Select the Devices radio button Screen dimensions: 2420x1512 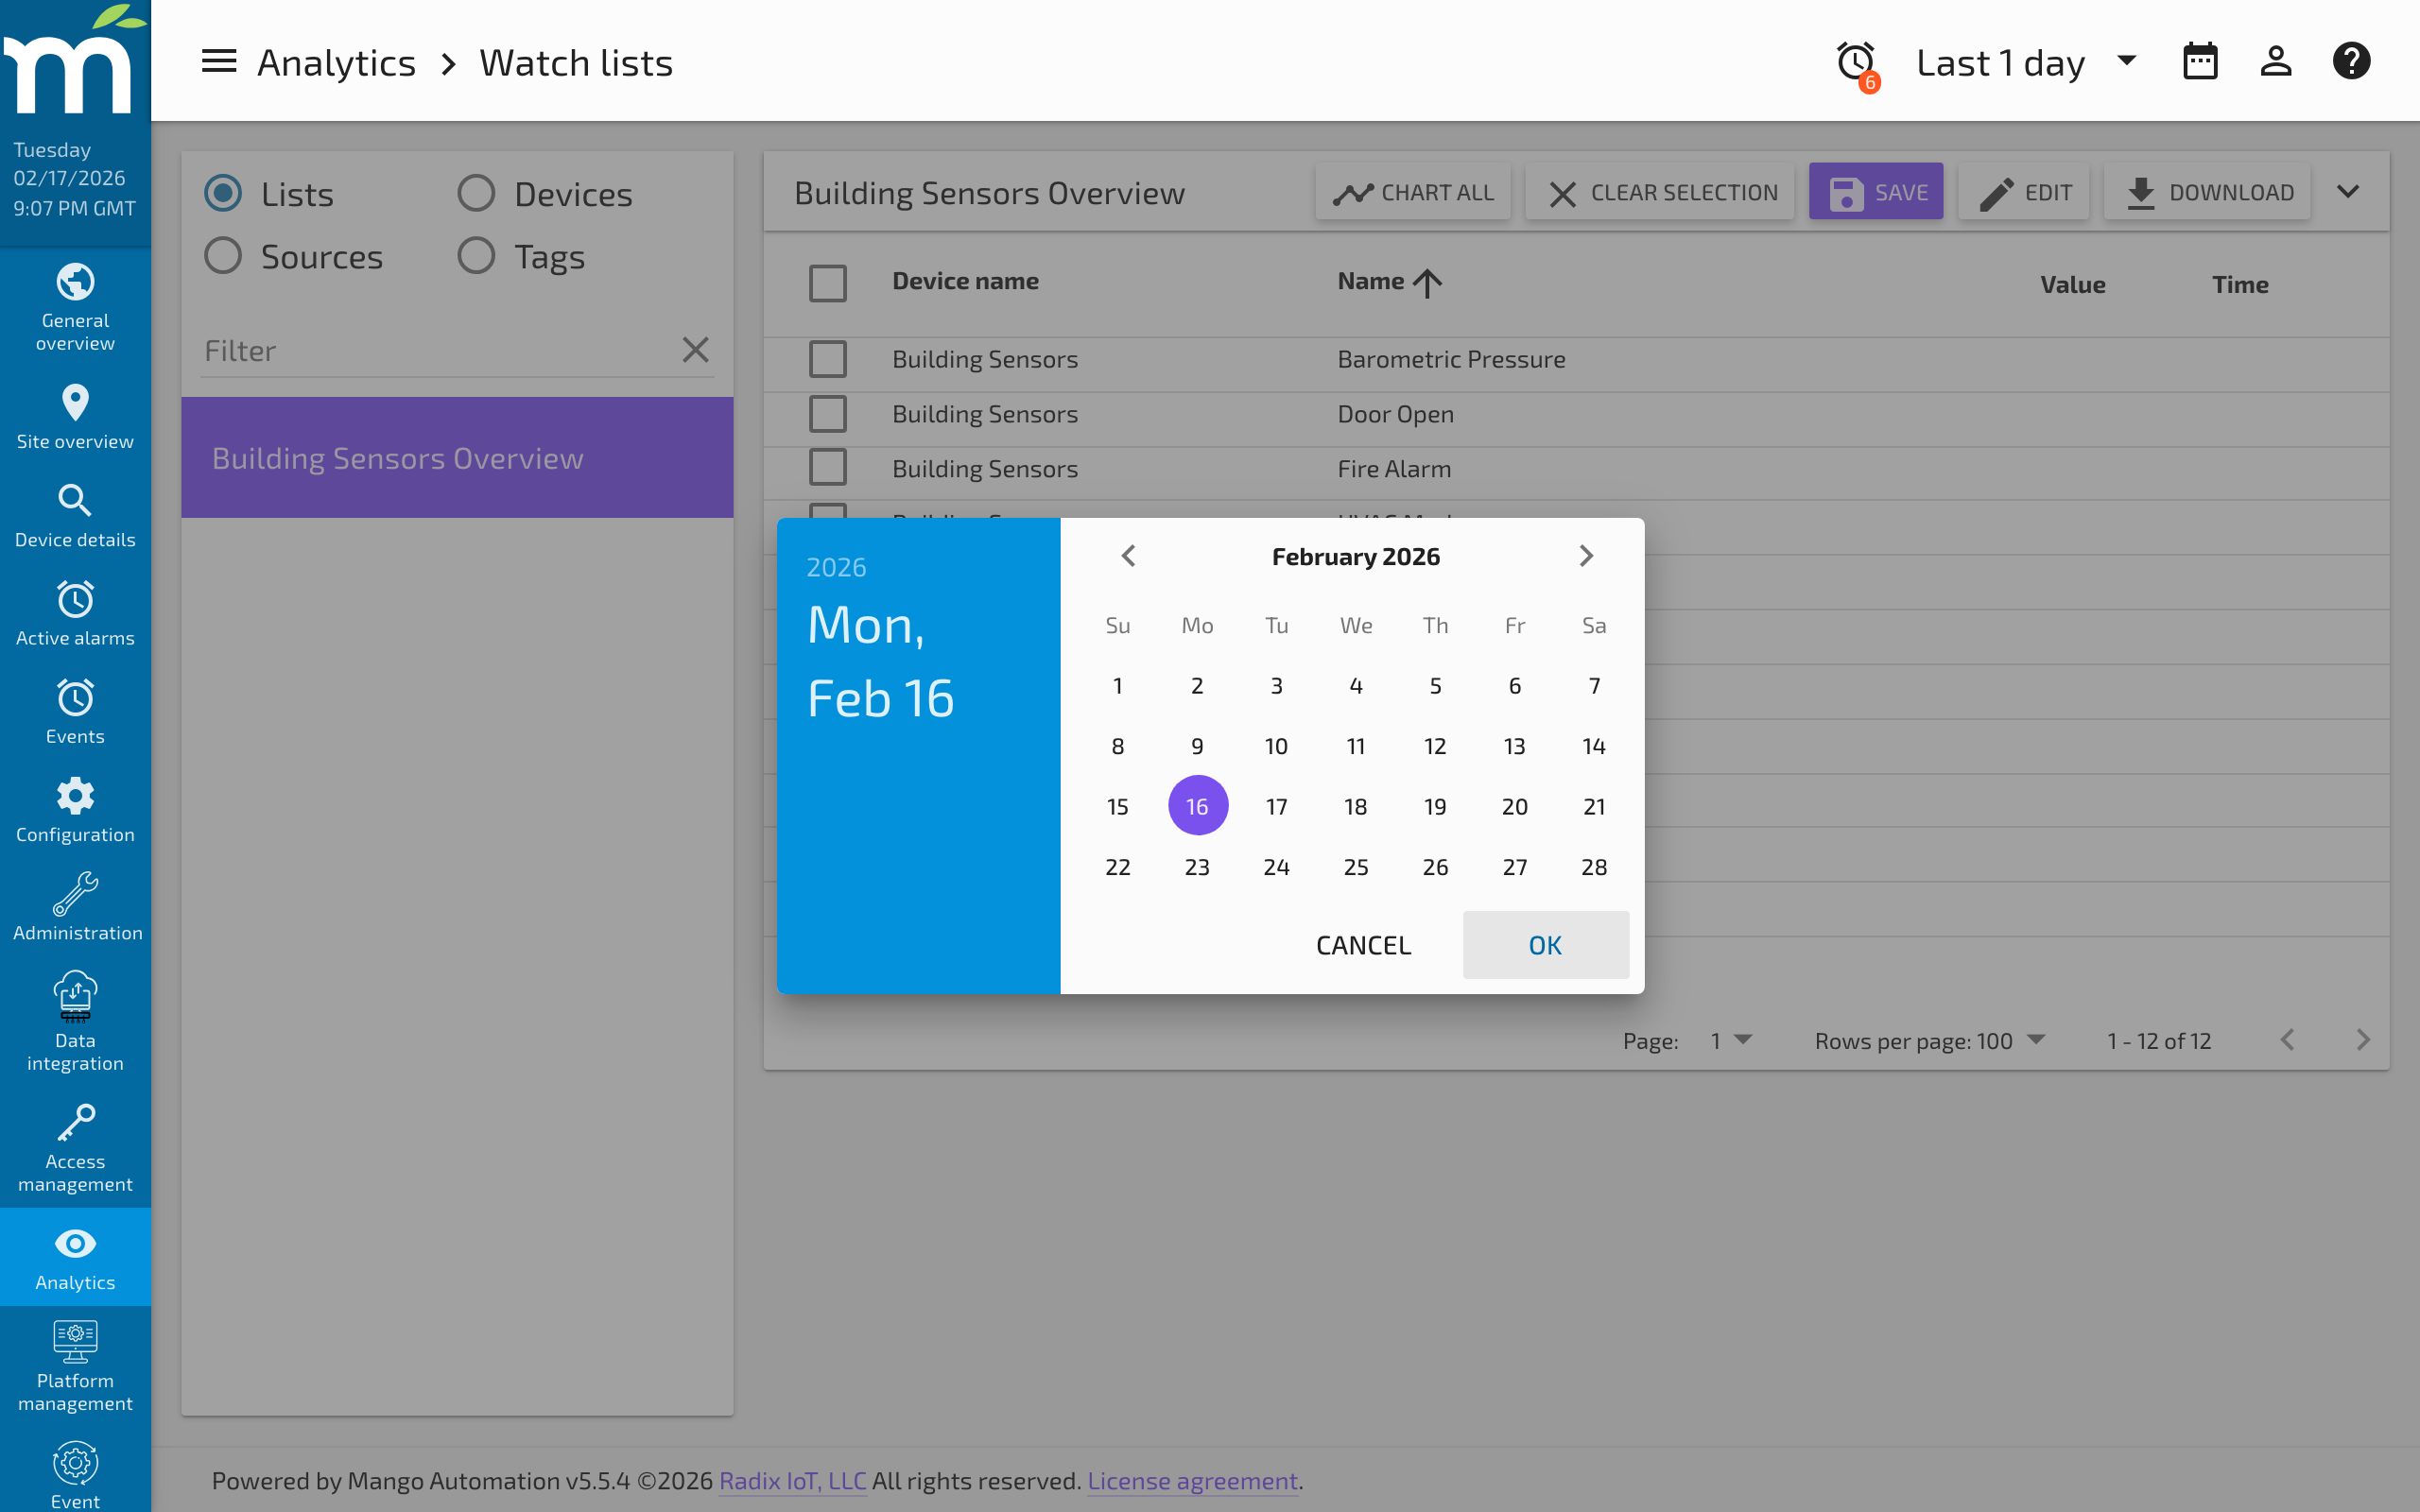477,192
